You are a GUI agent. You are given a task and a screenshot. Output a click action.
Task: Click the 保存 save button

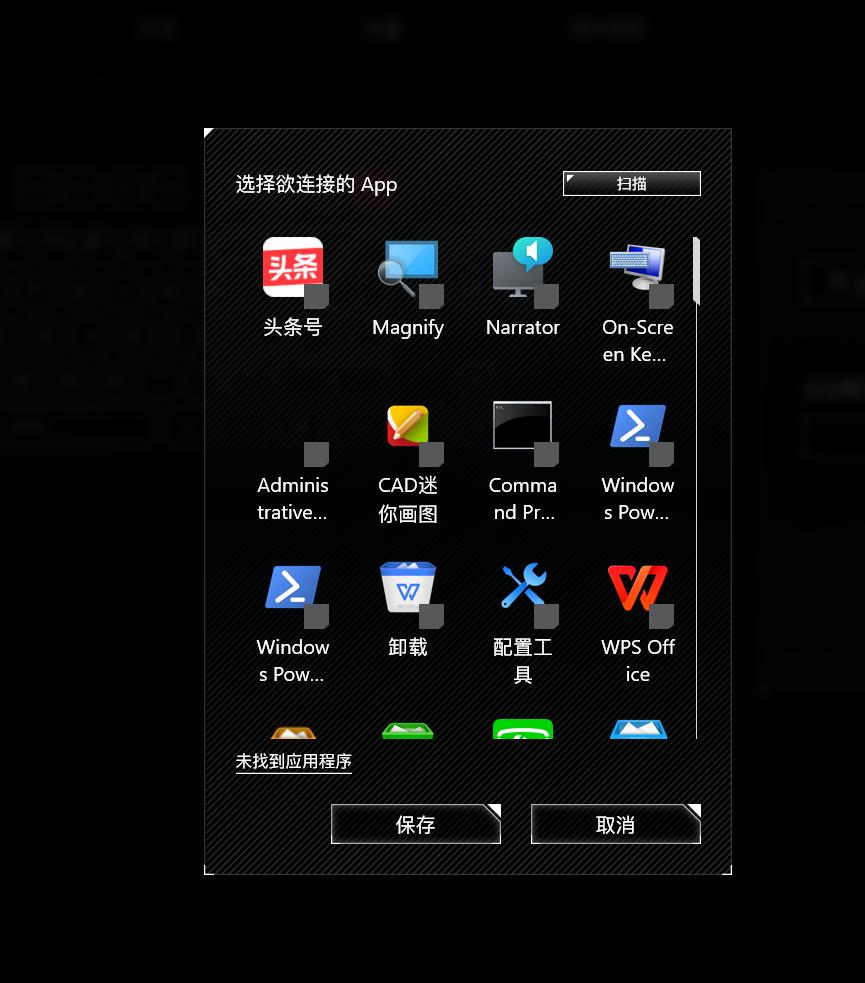click(x=415, y=823)
